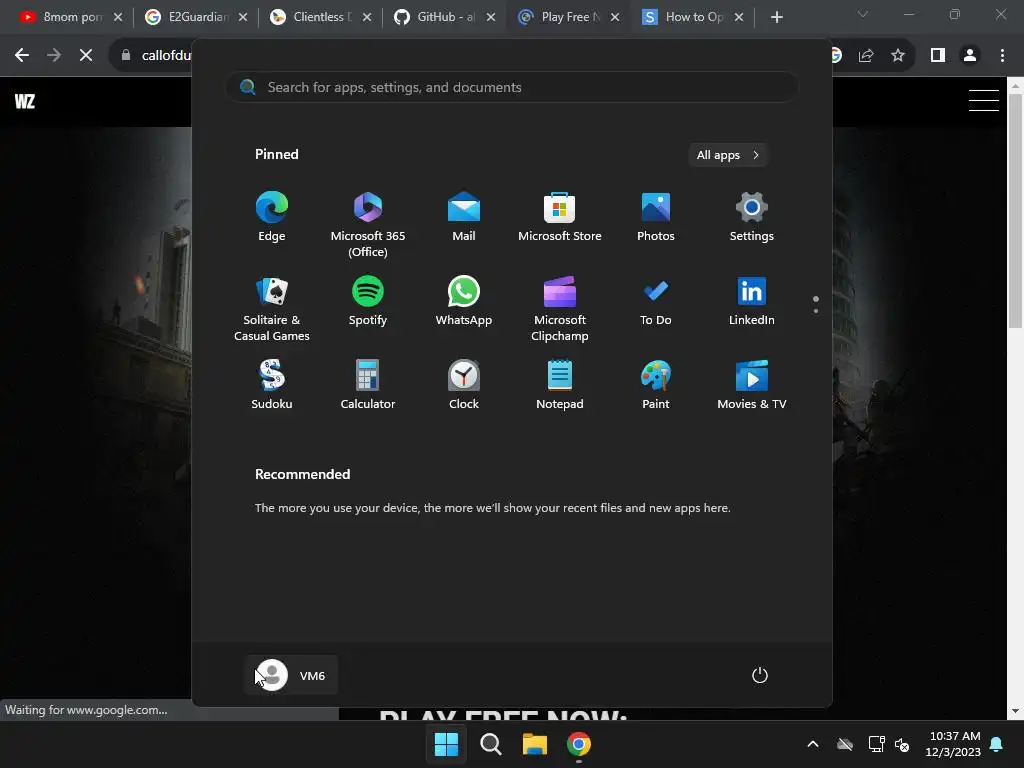
Task: Open taskbar Search
Action: 490,744
